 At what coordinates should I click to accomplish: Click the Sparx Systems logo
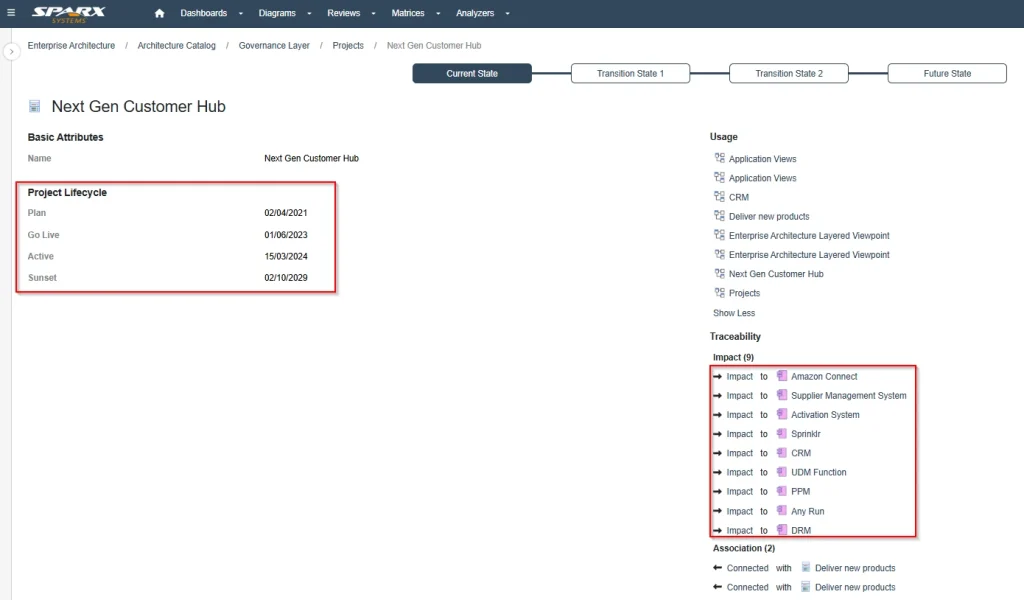(x=69, y=14)
